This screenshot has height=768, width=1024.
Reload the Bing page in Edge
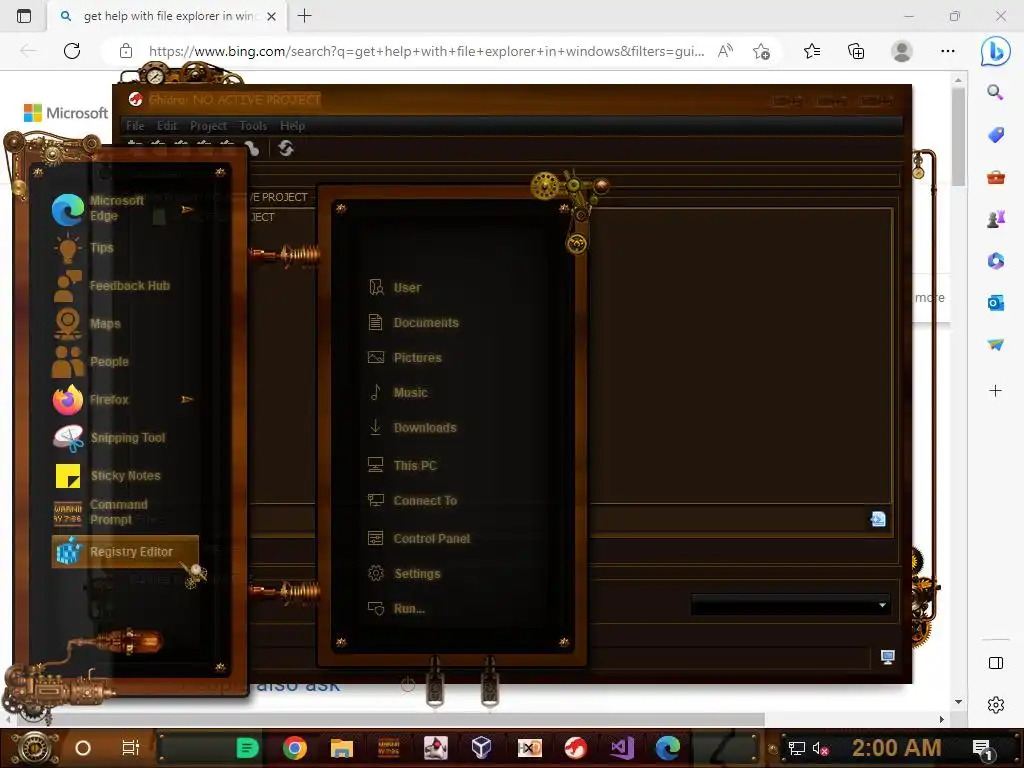coord(72,51)
